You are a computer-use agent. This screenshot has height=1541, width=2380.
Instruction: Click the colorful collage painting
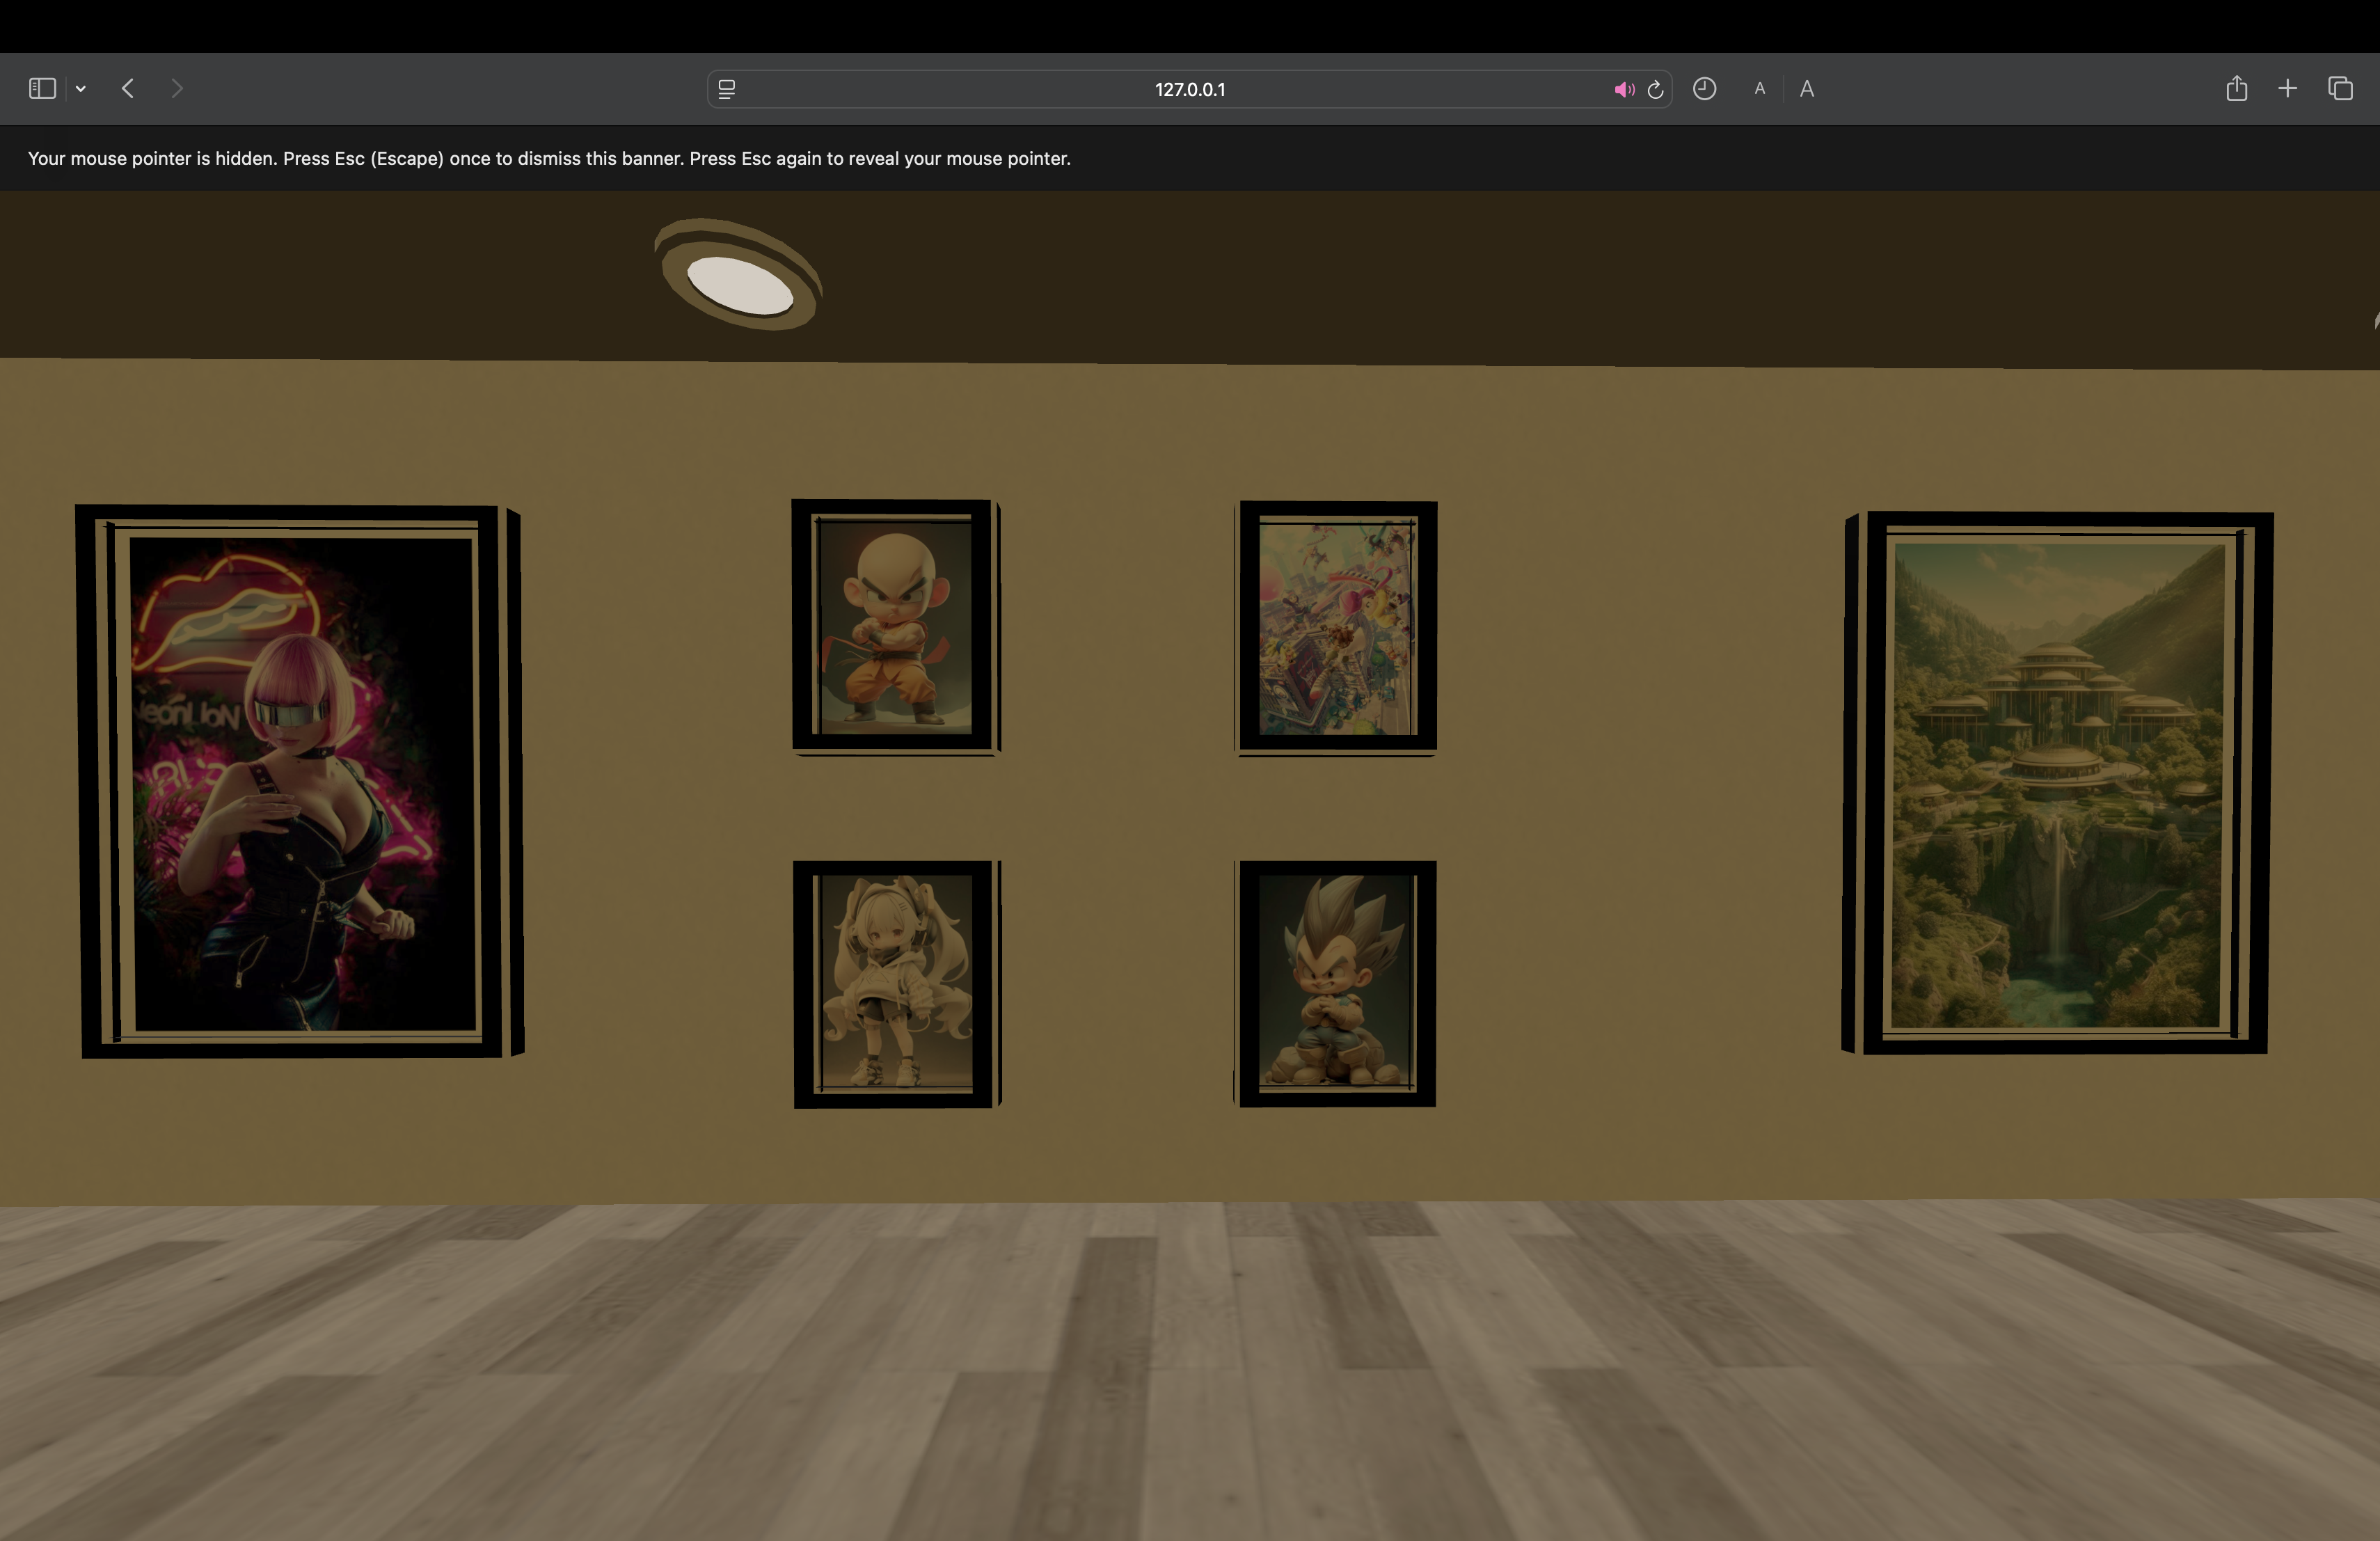[1336, 626]
